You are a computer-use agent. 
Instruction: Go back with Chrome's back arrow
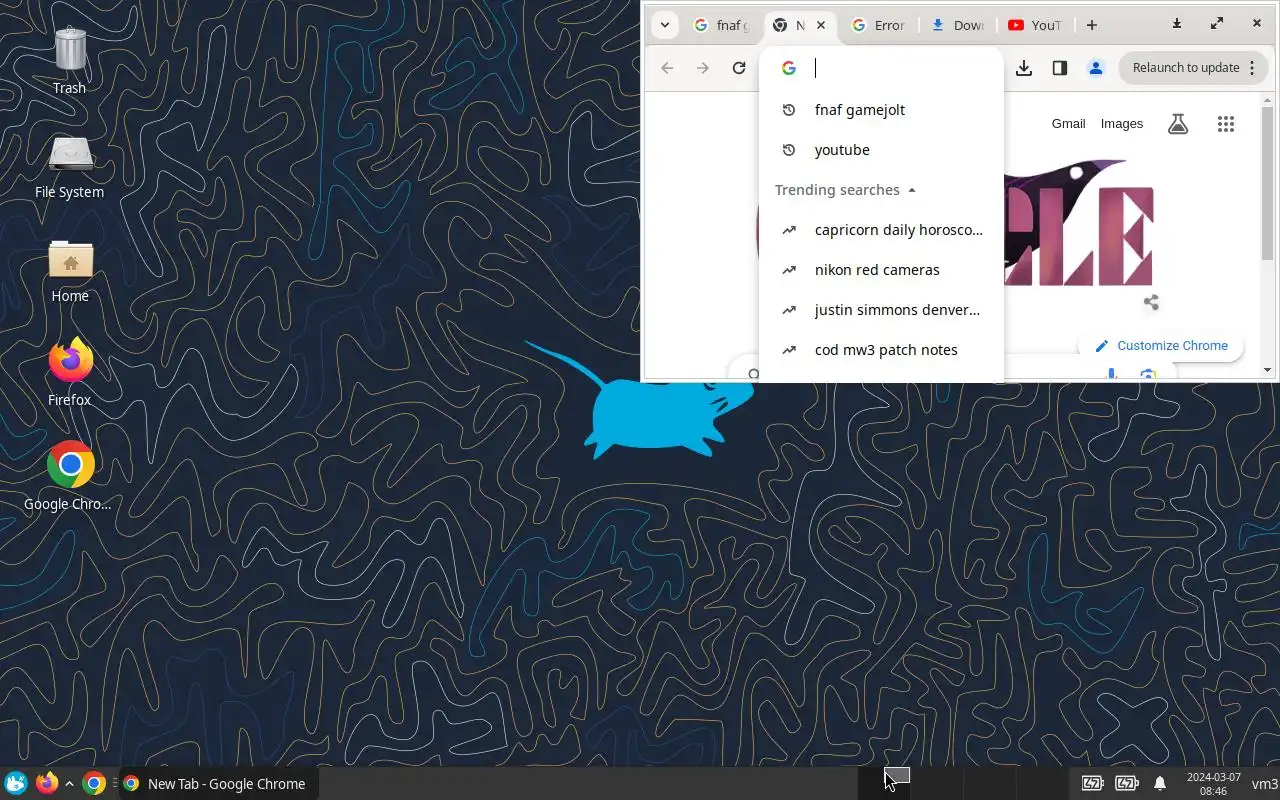[x=667, y=68]
